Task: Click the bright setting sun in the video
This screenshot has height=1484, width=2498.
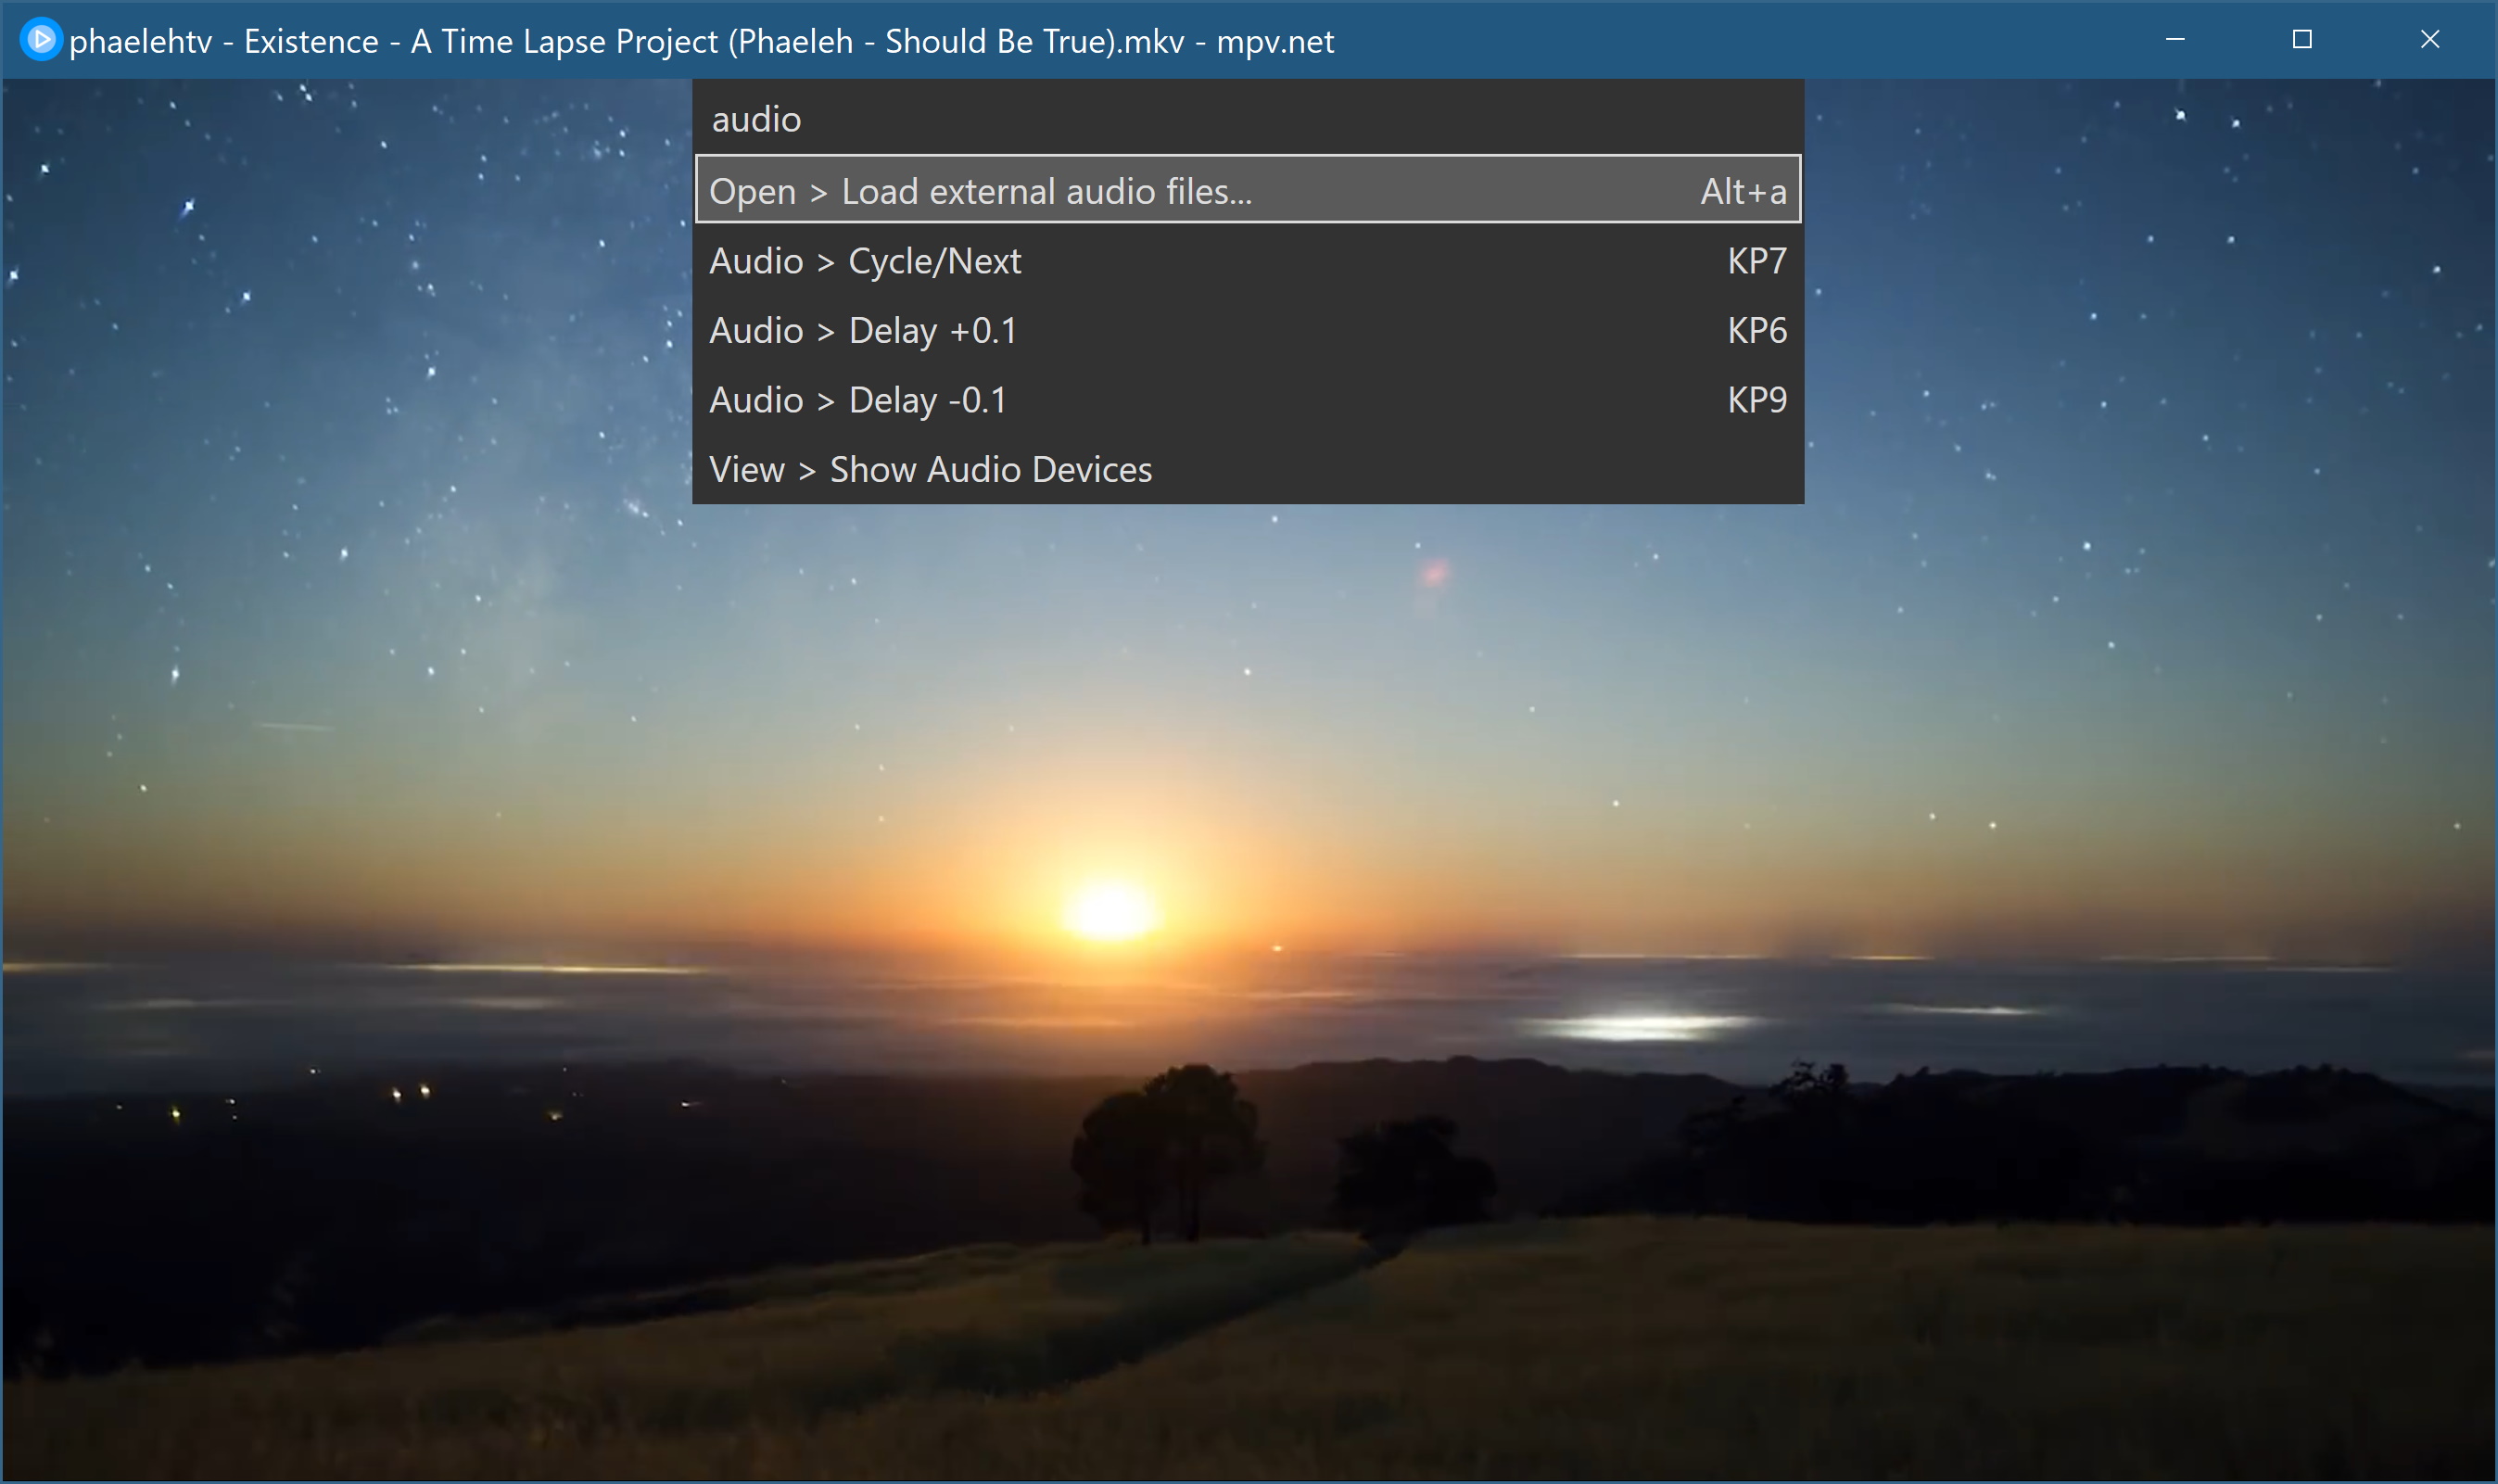Action: (x=1110, y=910)
